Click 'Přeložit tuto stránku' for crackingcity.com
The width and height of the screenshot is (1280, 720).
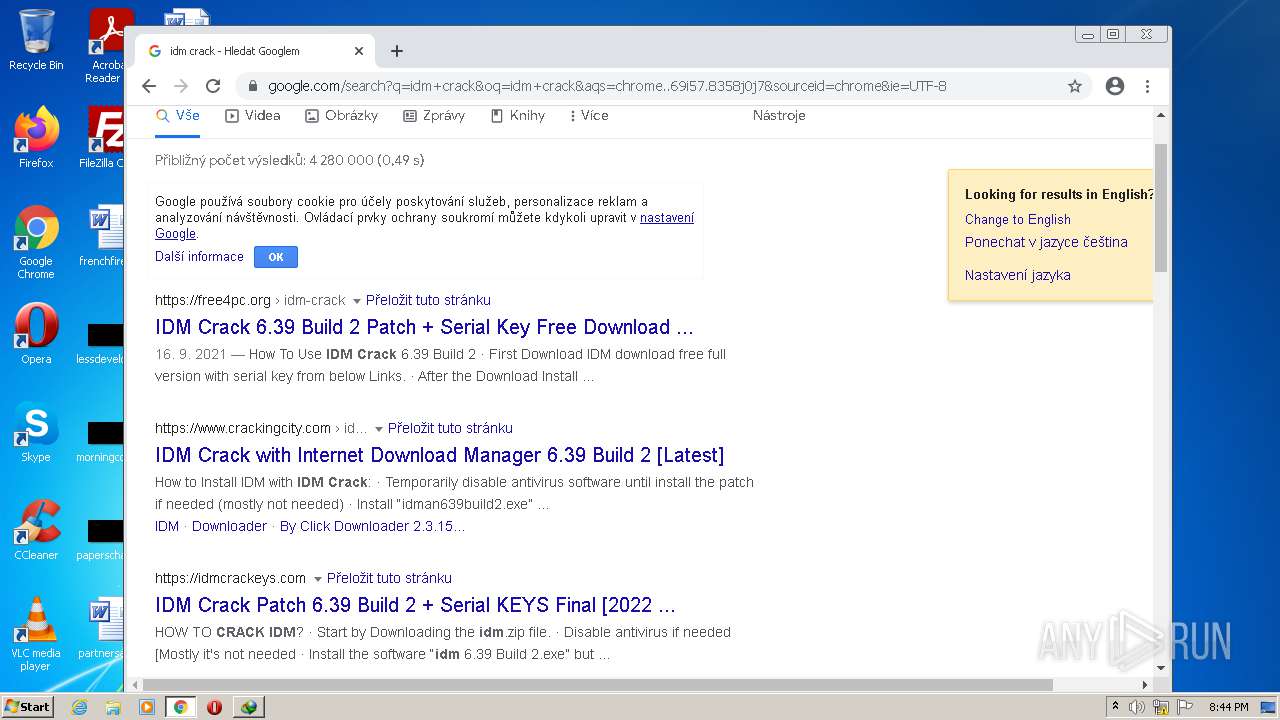450,428
